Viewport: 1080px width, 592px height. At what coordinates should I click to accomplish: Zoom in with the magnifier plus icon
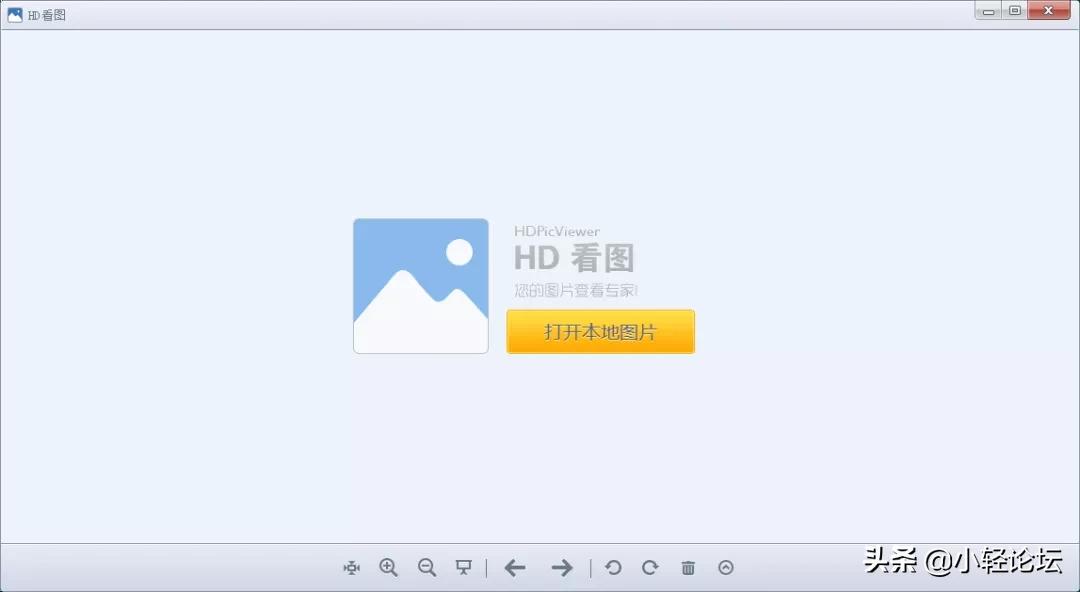(x=388, y=567)
